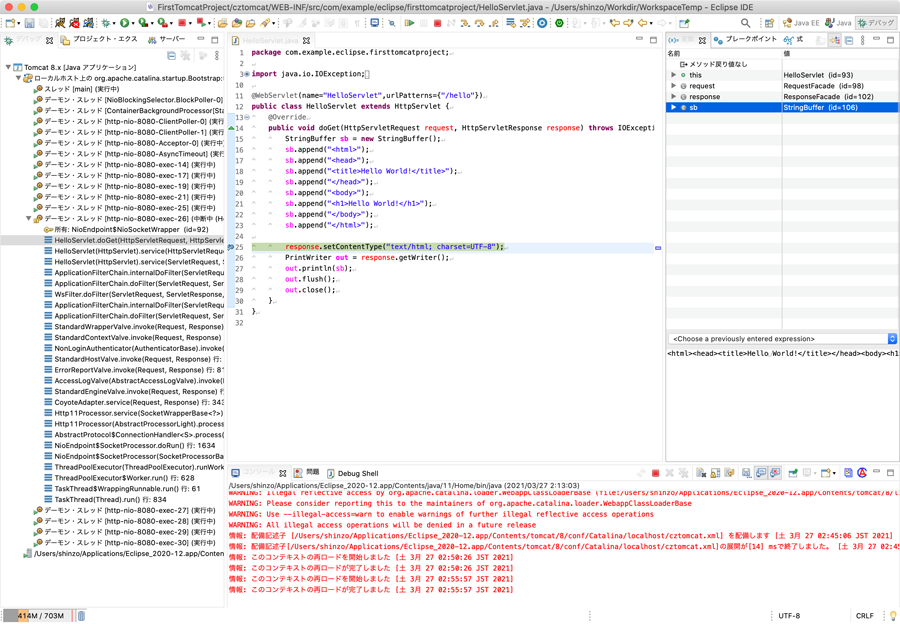Toggle Show Logical Structure in Variables view
The width and height of the screenshot is (900, 624).
click(x=835, y=40)
